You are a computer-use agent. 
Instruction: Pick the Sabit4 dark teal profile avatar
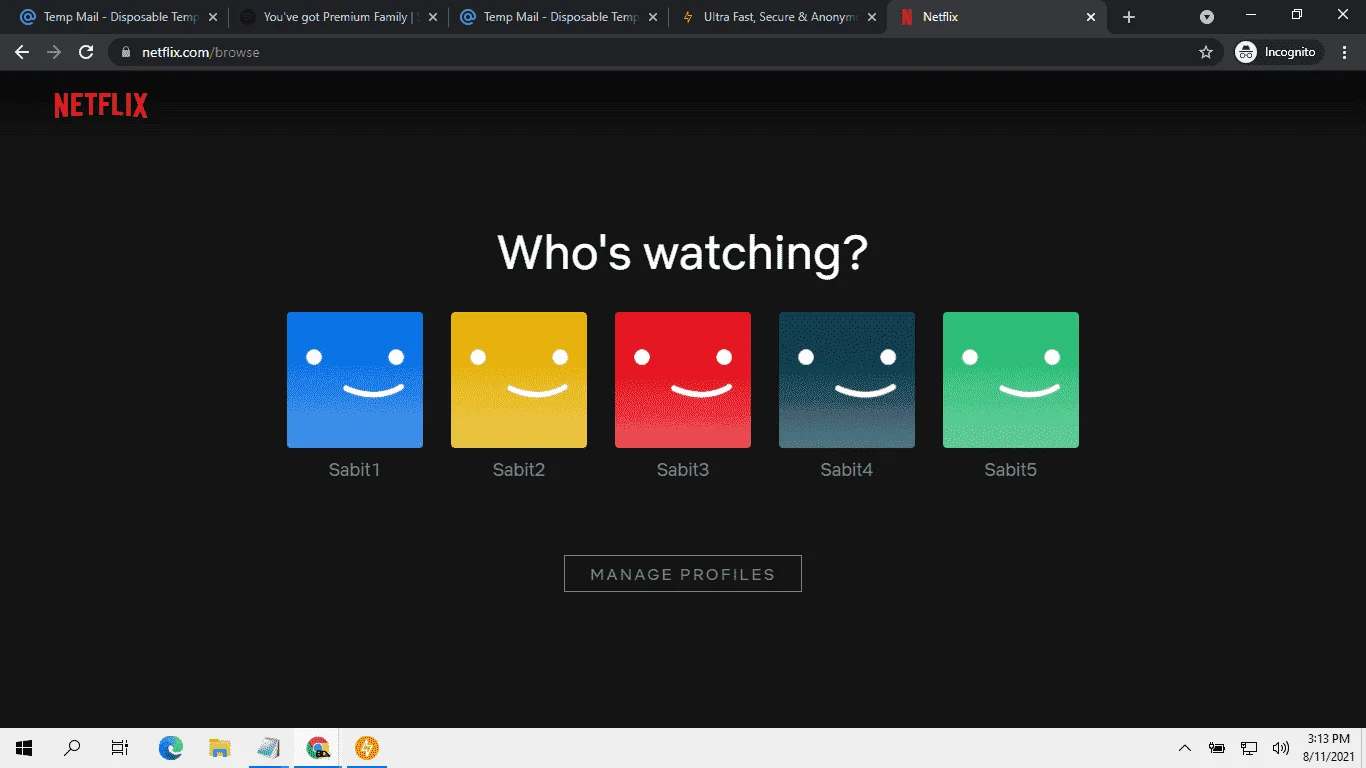point(847,380)
